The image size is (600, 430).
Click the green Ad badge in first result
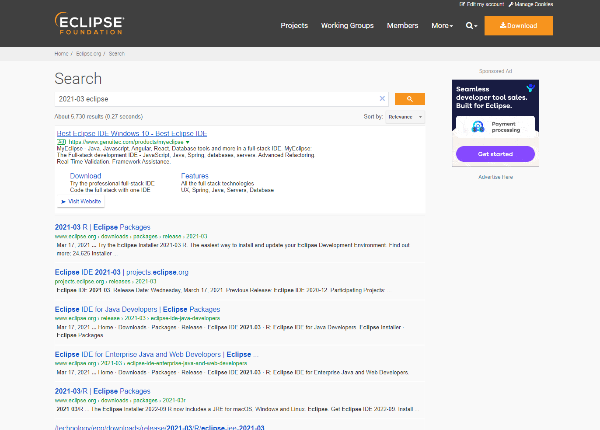coord(61,142)
